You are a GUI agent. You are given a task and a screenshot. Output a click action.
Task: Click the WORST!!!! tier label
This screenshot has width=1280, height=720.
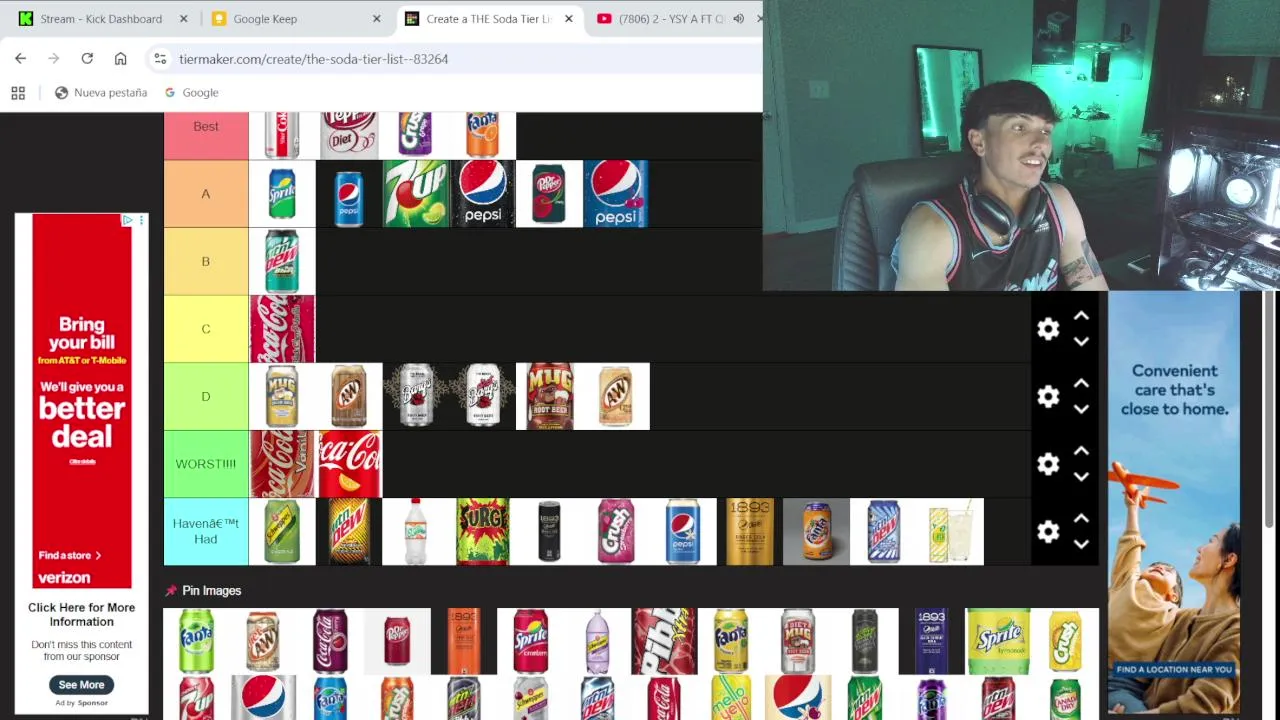pyautogui.click(x=206, y=464)
